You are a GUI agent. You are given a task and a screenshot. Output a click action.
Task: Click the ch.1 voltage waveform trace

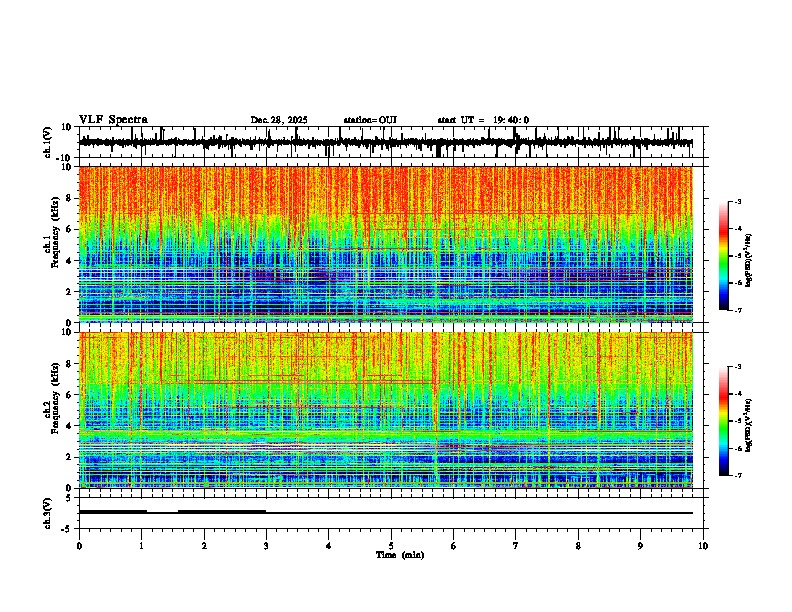click(386, 142)
